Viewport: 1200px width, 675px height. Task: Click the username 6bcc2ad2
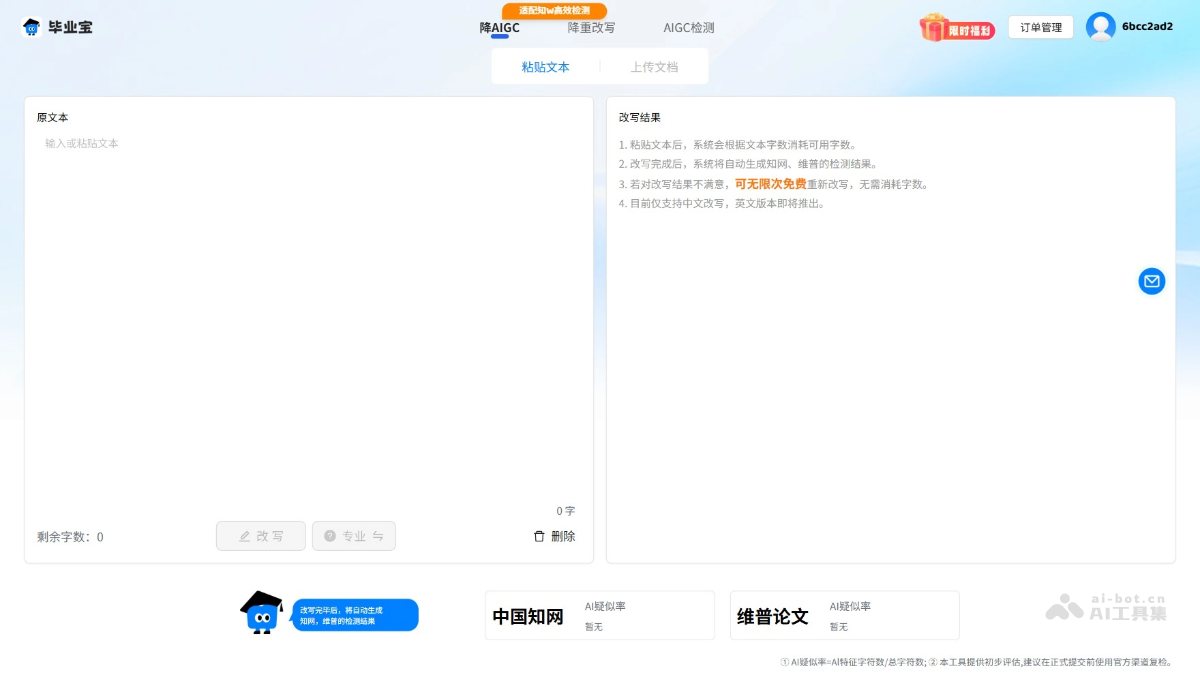click(x=1147, y=27)
